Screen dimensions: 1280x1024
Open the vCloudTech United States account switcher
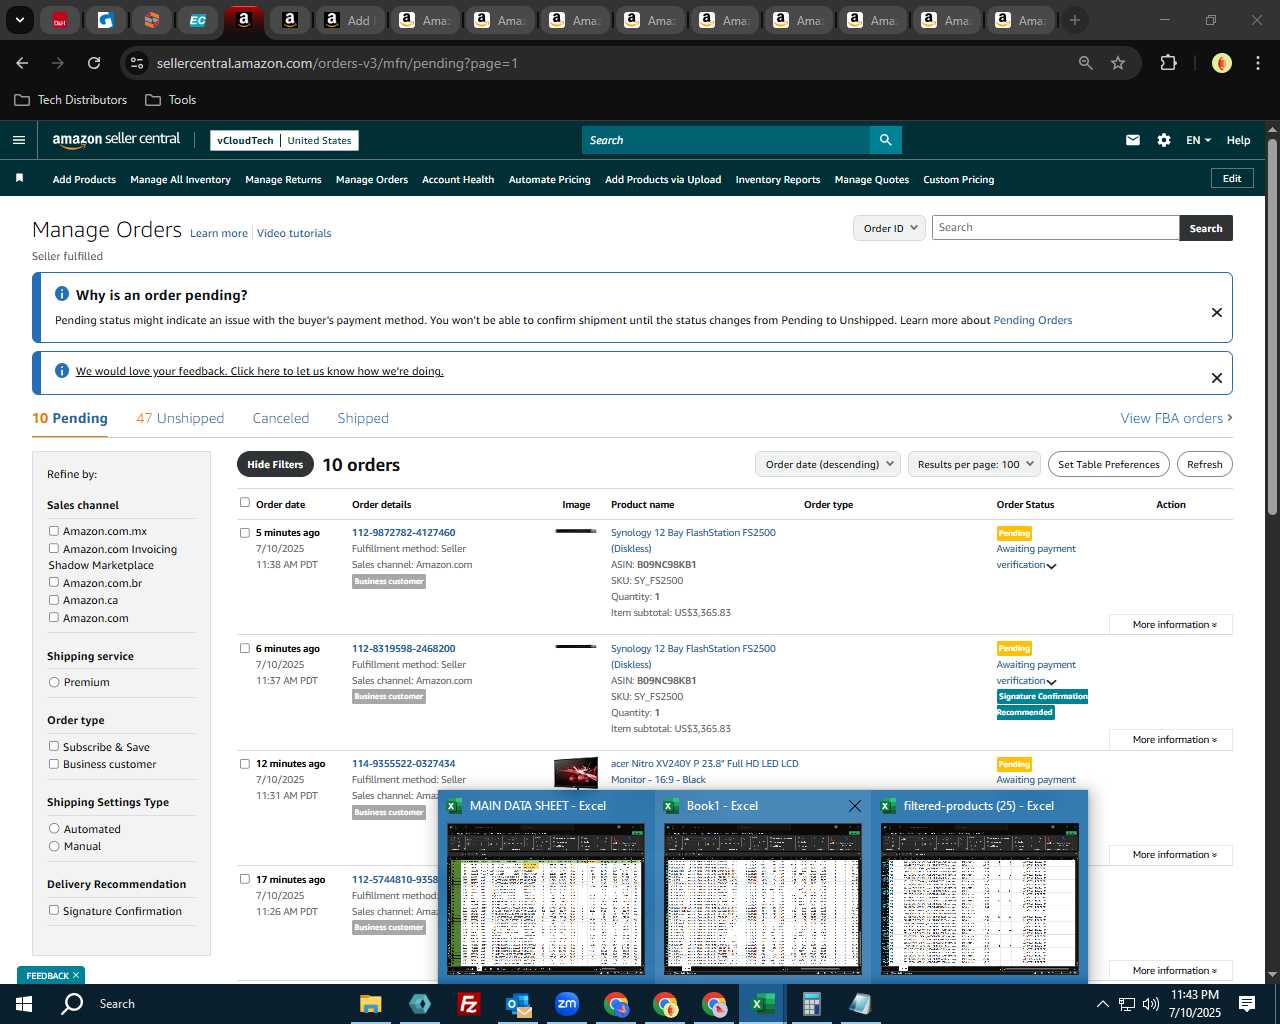[284, 140]
